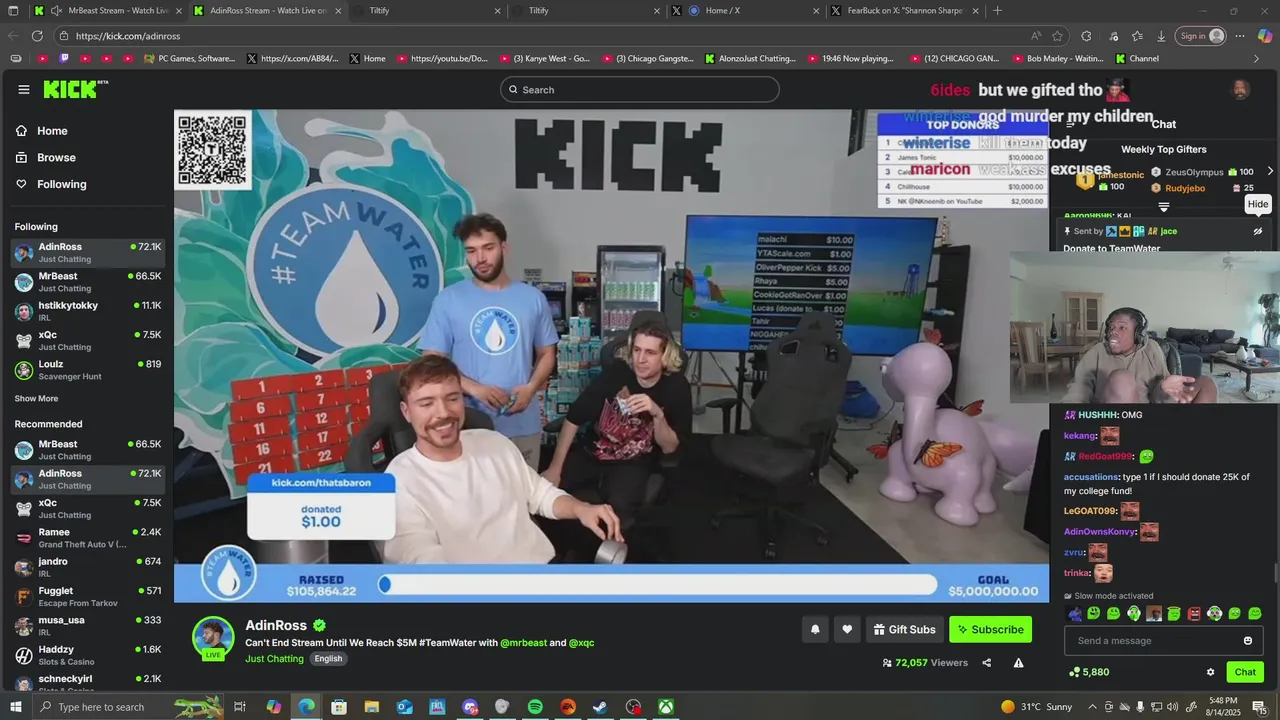
Task: Click the Just Chatting category link under AdinRoss
Action: point(274,659)
